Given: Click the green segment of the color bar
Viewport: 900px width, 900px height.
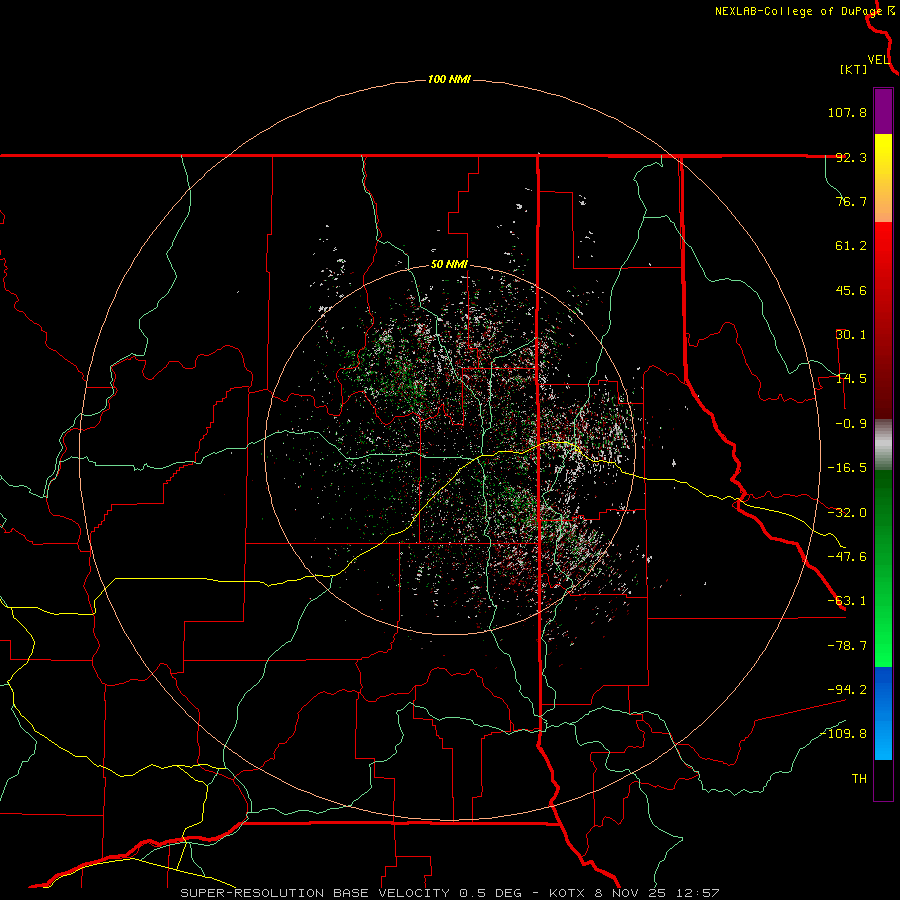Looking at the screenshot, I should pyautogui.click(x=883, y=568).
